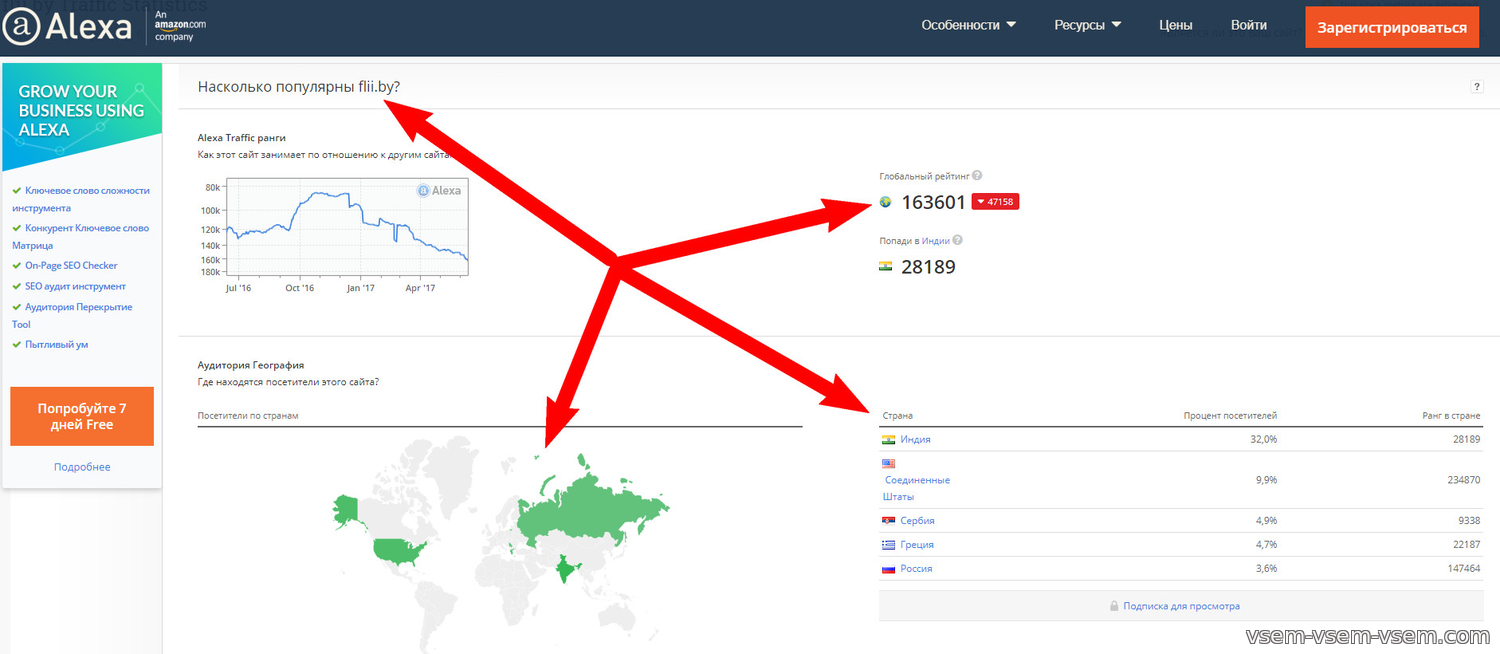Click the Greece flag icon
The image size is (1500, 654).
(x=888, y=545)
